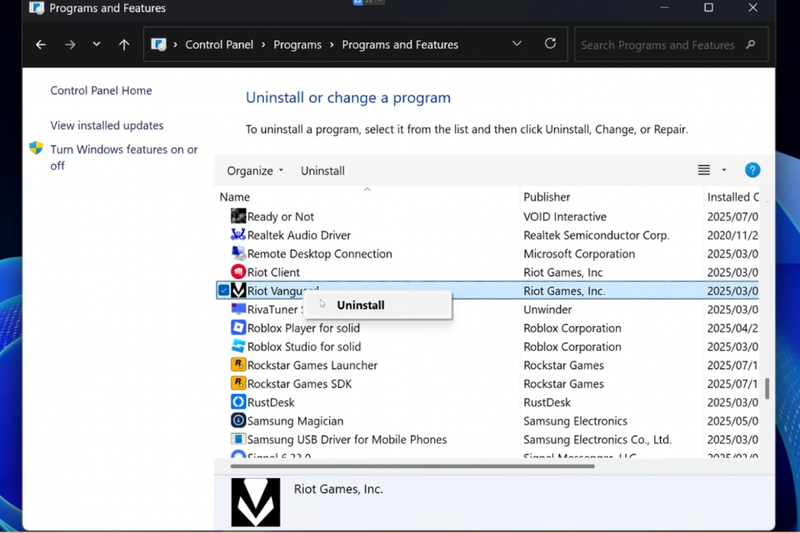The height and width of the screenshot is (533, 800).
Task: Refresh the Programs and Features list
Action: [x=550, y=44]
